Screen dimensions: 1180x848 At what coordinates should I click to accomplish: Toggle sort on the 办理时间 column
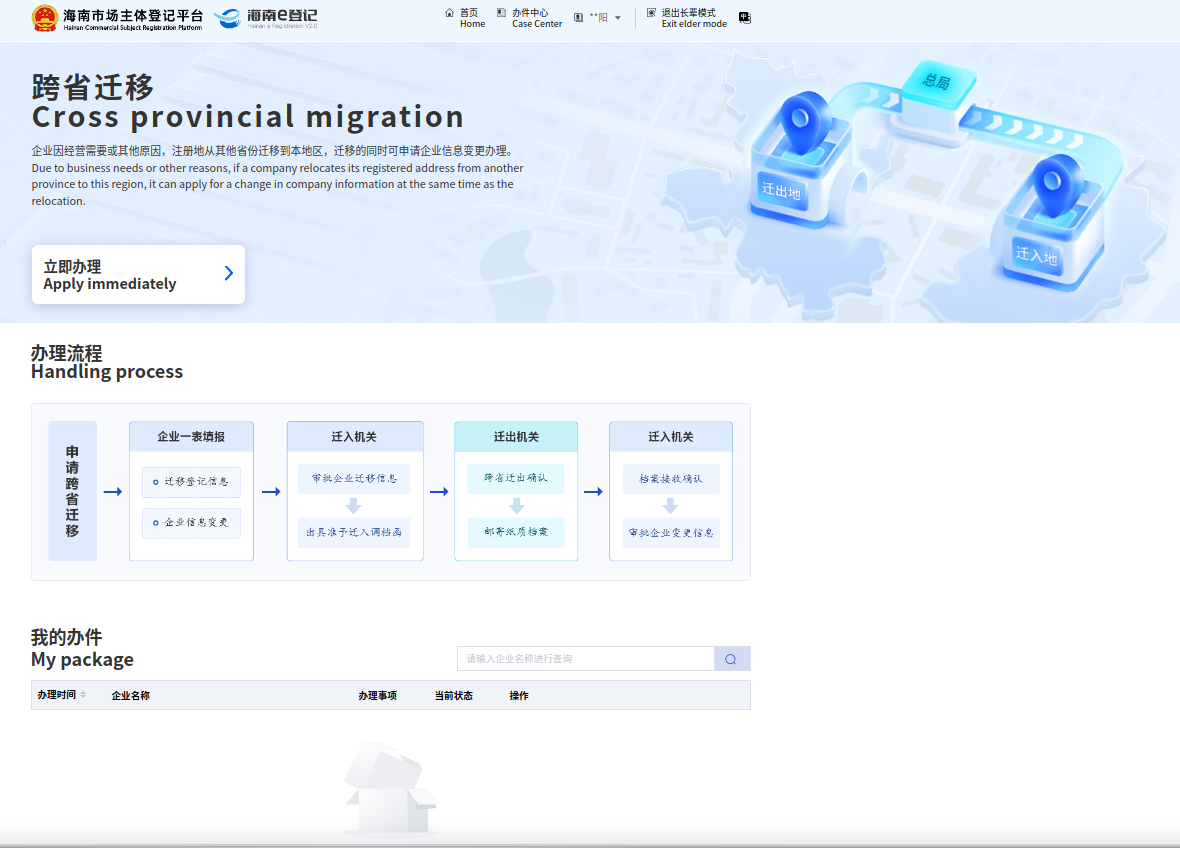(x=83, y=695)
